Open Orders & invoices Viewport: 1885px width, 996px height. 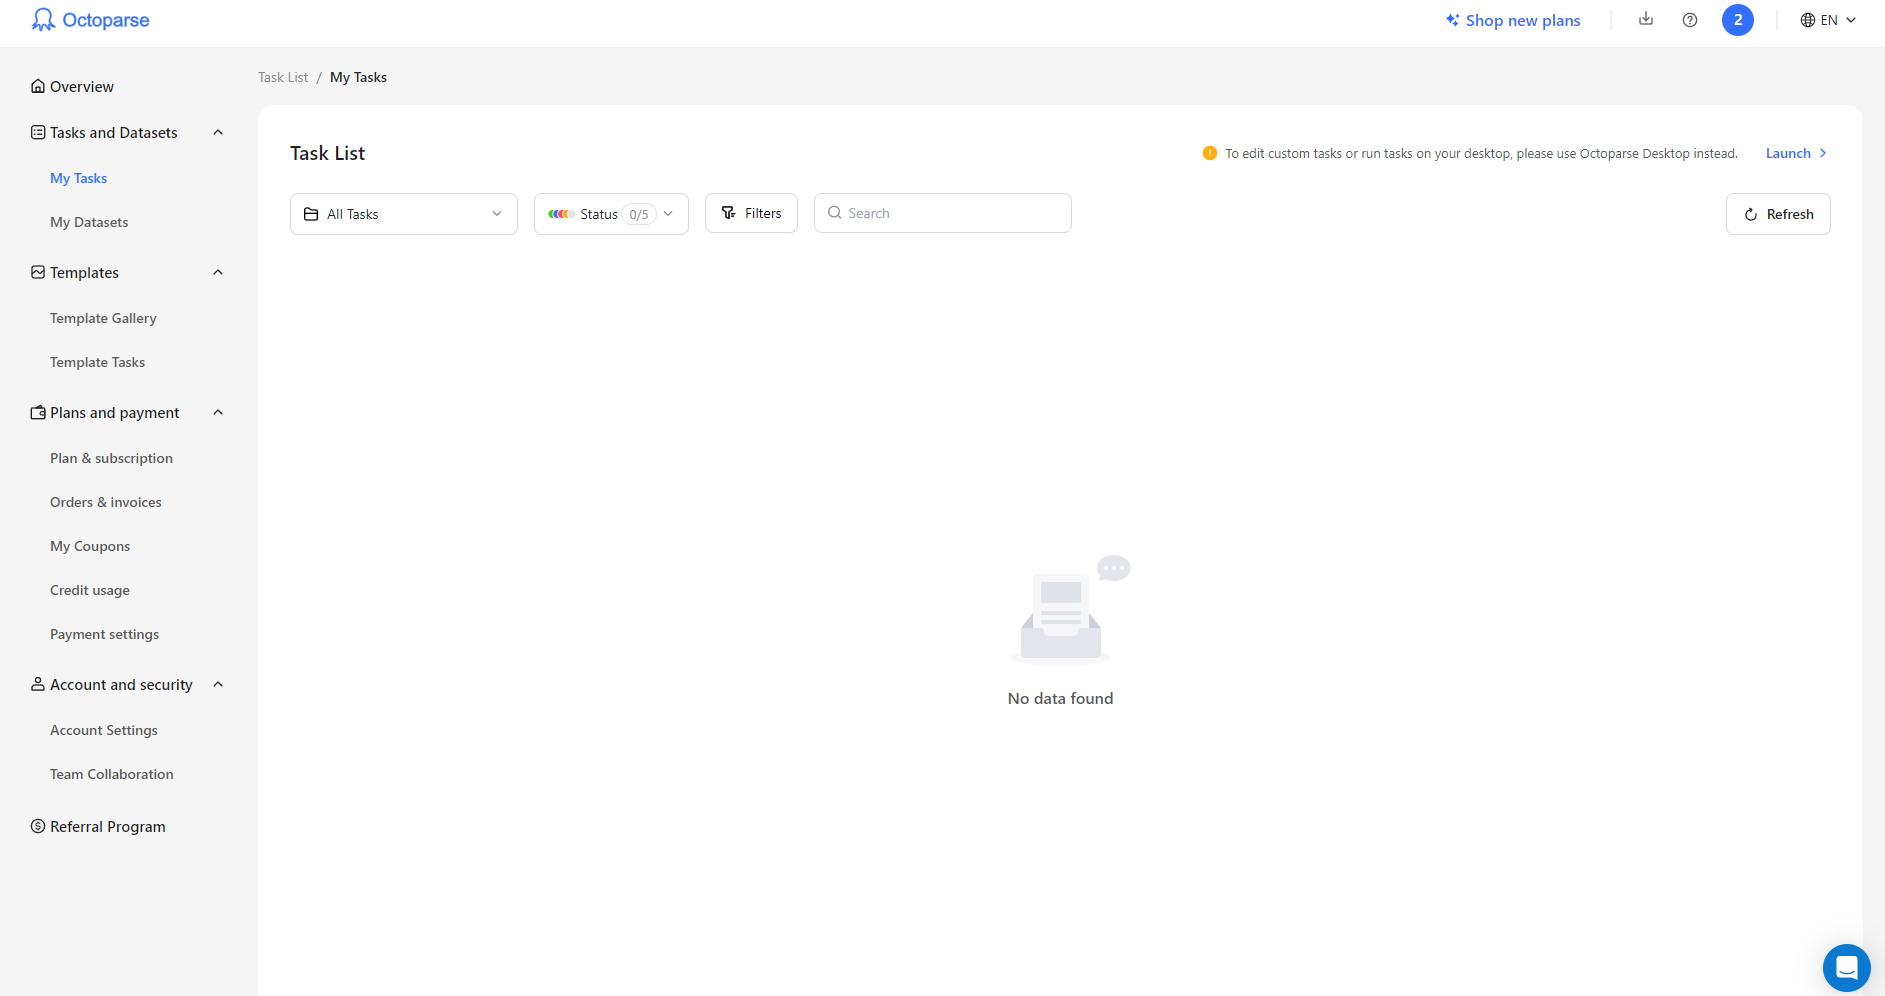(105, 502)
